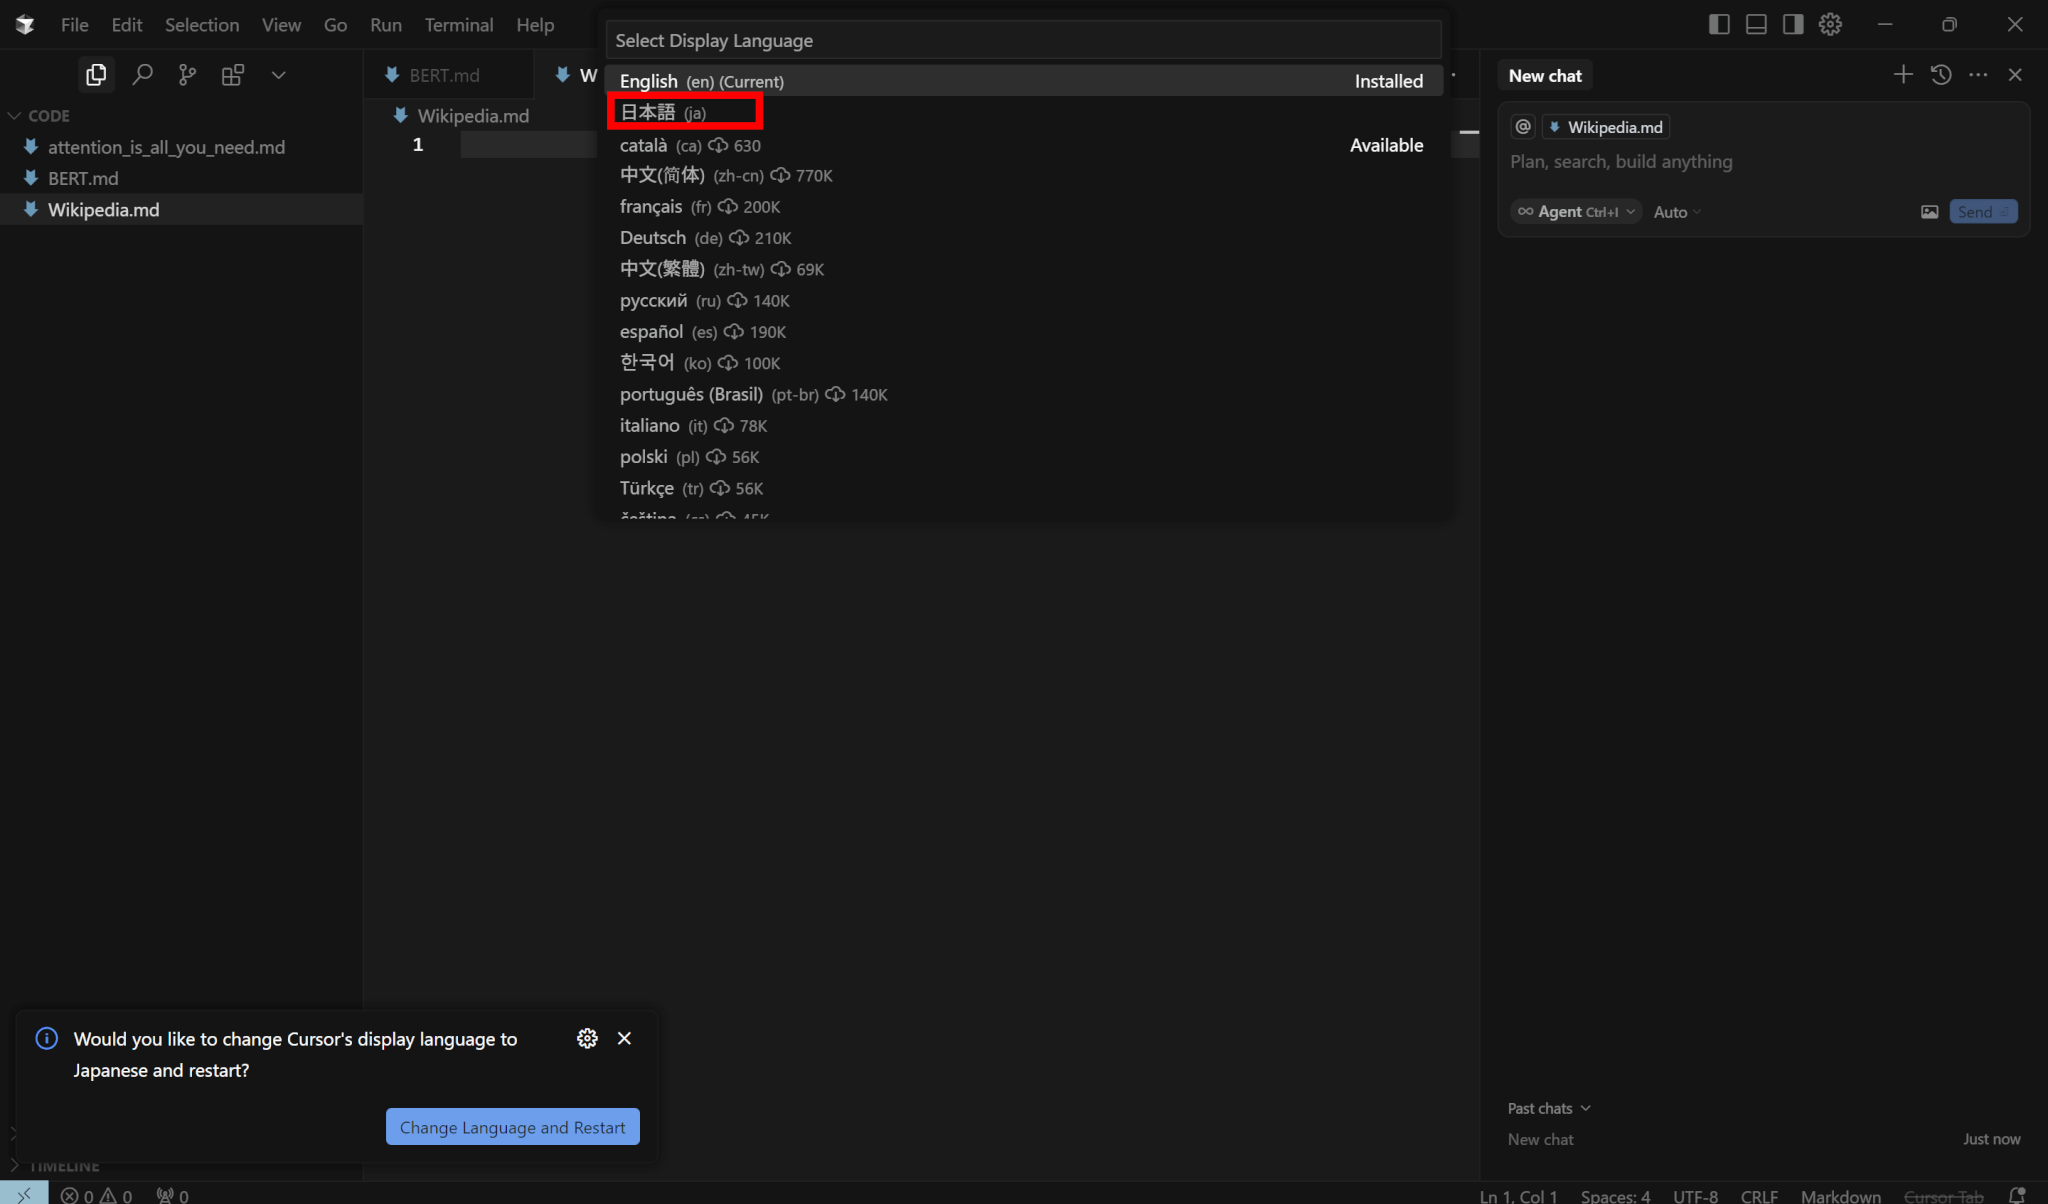
Task: Switch to the BERT.md tab
Action: point(443,75)
